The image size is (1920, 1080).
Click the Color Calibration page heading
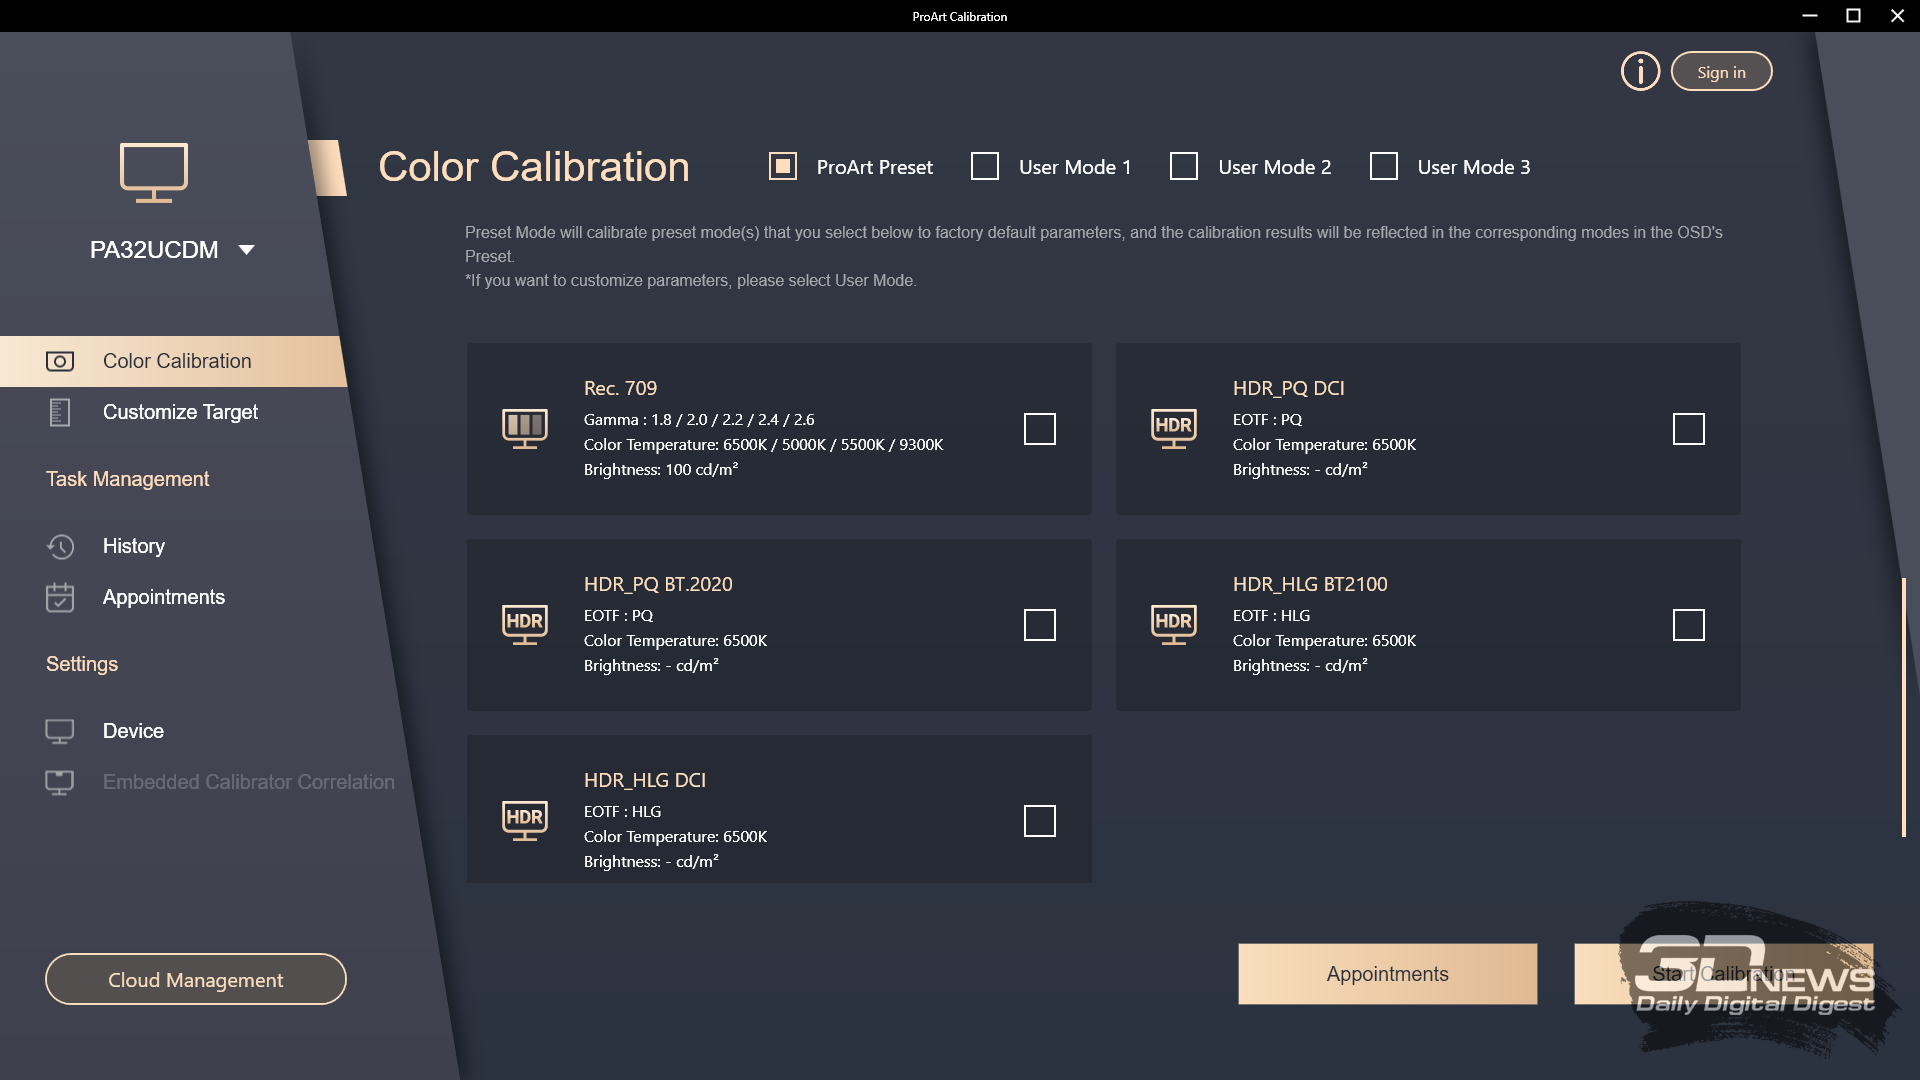534,167
